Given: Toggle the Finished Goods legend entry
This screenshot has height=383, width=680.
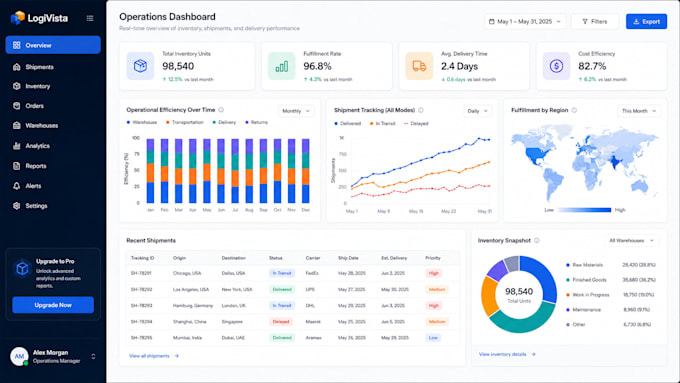Looking at the screenshot, I should click(611, 280).
